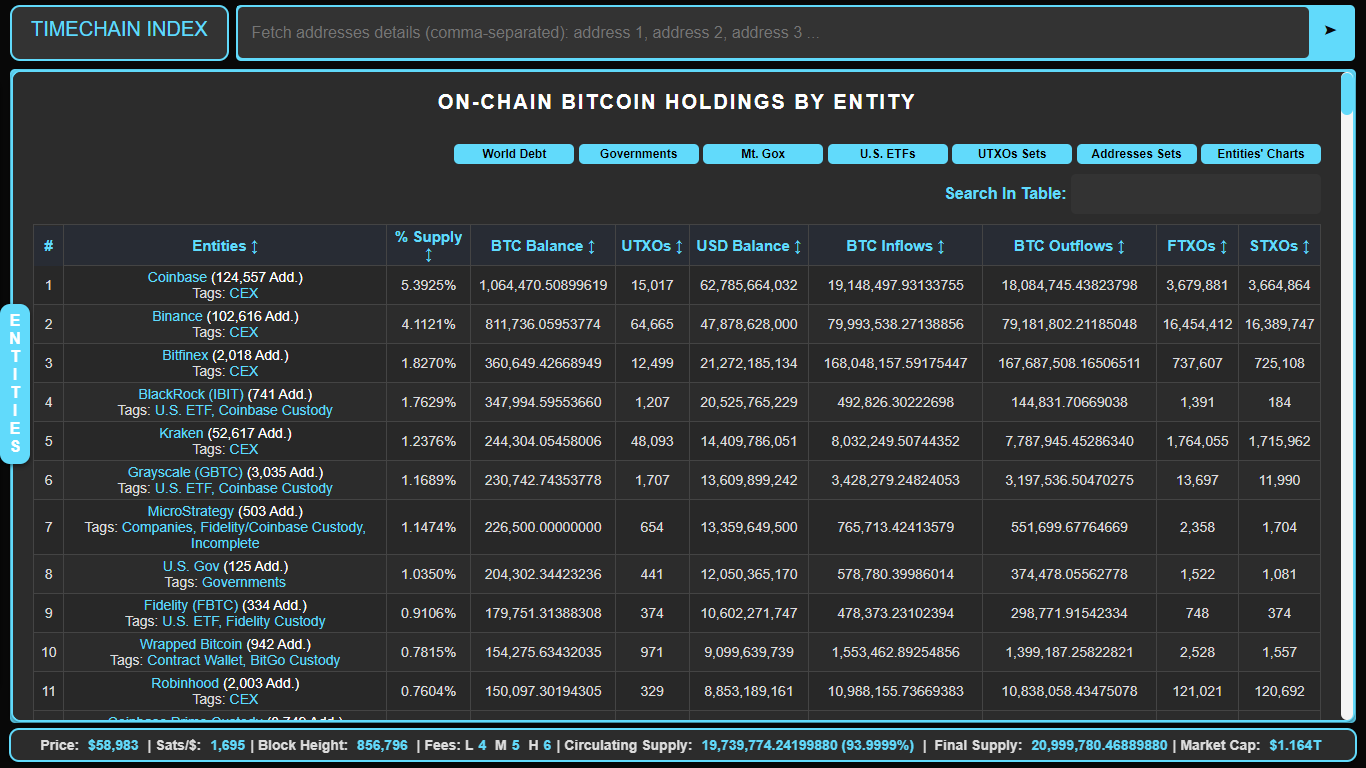Open the Coinbase entity link

coord(177,277)
